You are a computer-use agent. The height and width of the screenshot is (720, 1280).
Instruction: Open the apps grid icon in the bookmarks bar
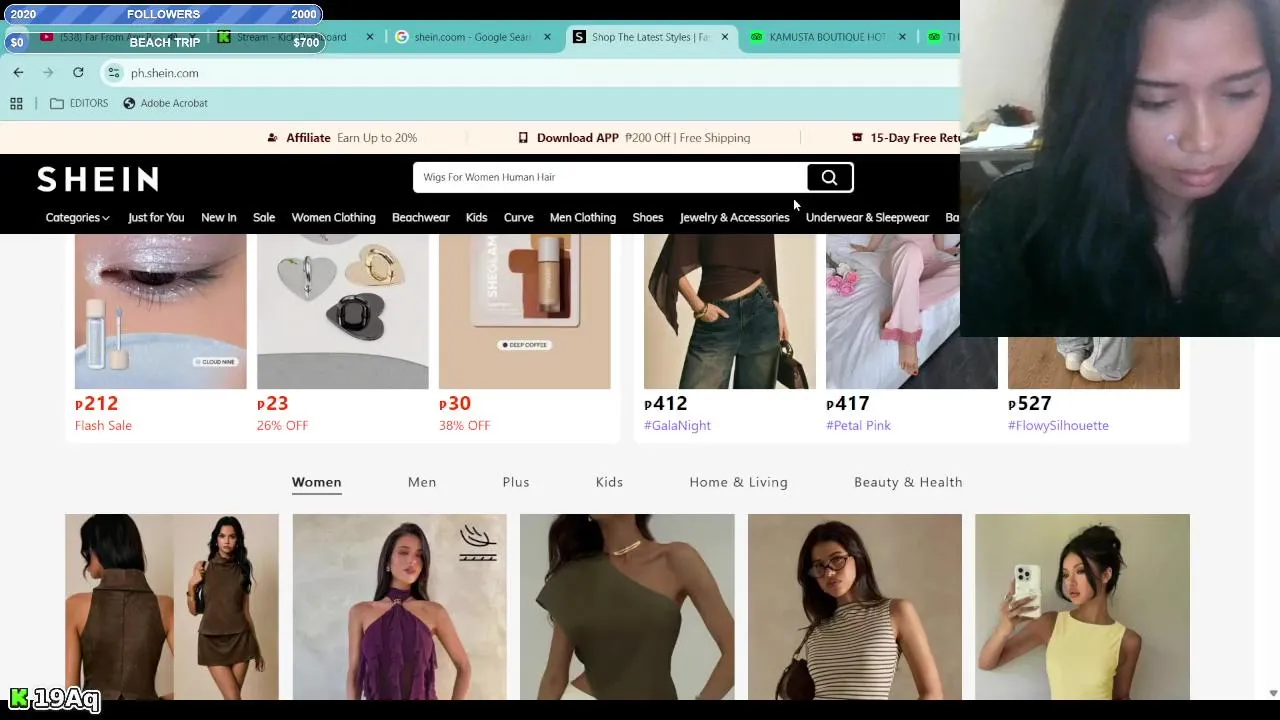pos(16,103)
